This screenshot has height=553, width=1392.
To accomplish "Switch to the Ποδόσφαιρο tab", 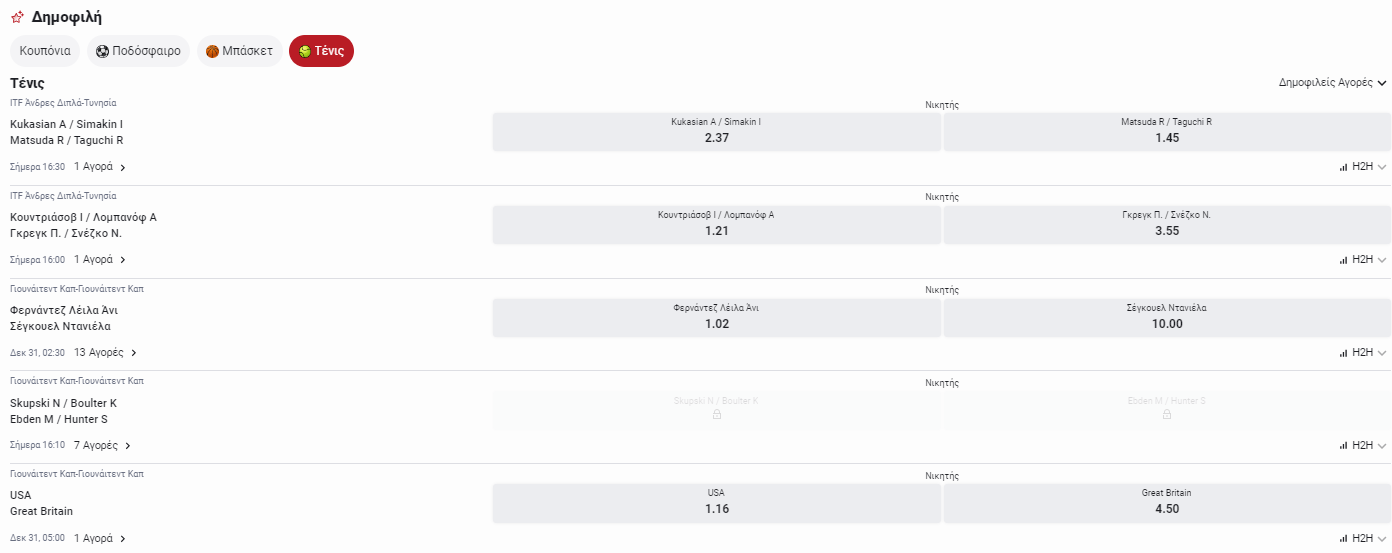I will pos(138,51).
